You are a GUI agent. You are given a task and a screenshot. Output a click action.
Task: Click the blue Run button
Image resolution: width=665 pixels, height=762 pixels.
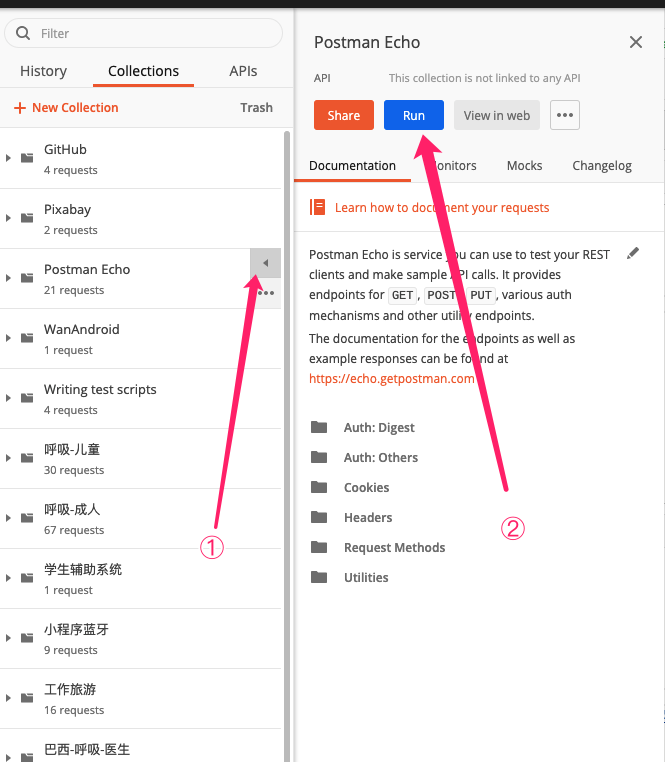(x=414, y=115)
